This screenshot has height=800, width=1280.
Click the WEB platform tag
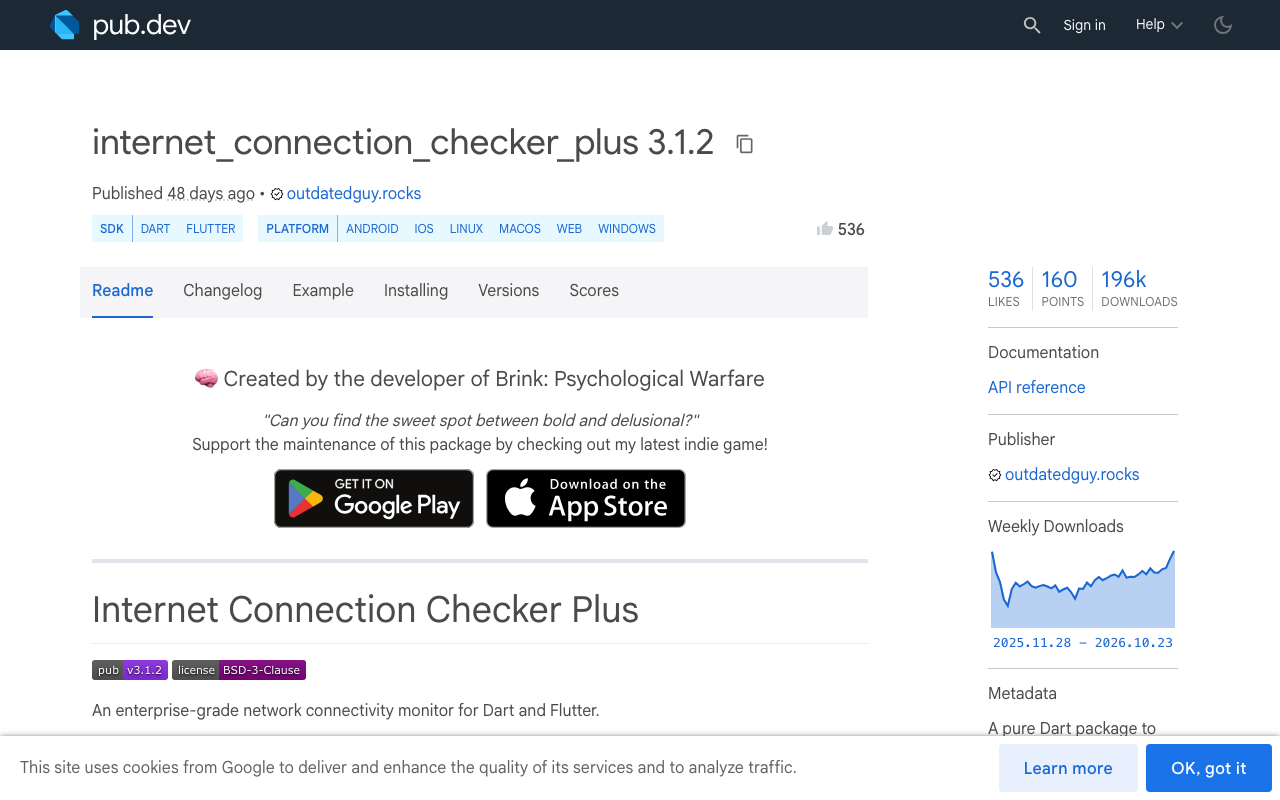[569, 229]
